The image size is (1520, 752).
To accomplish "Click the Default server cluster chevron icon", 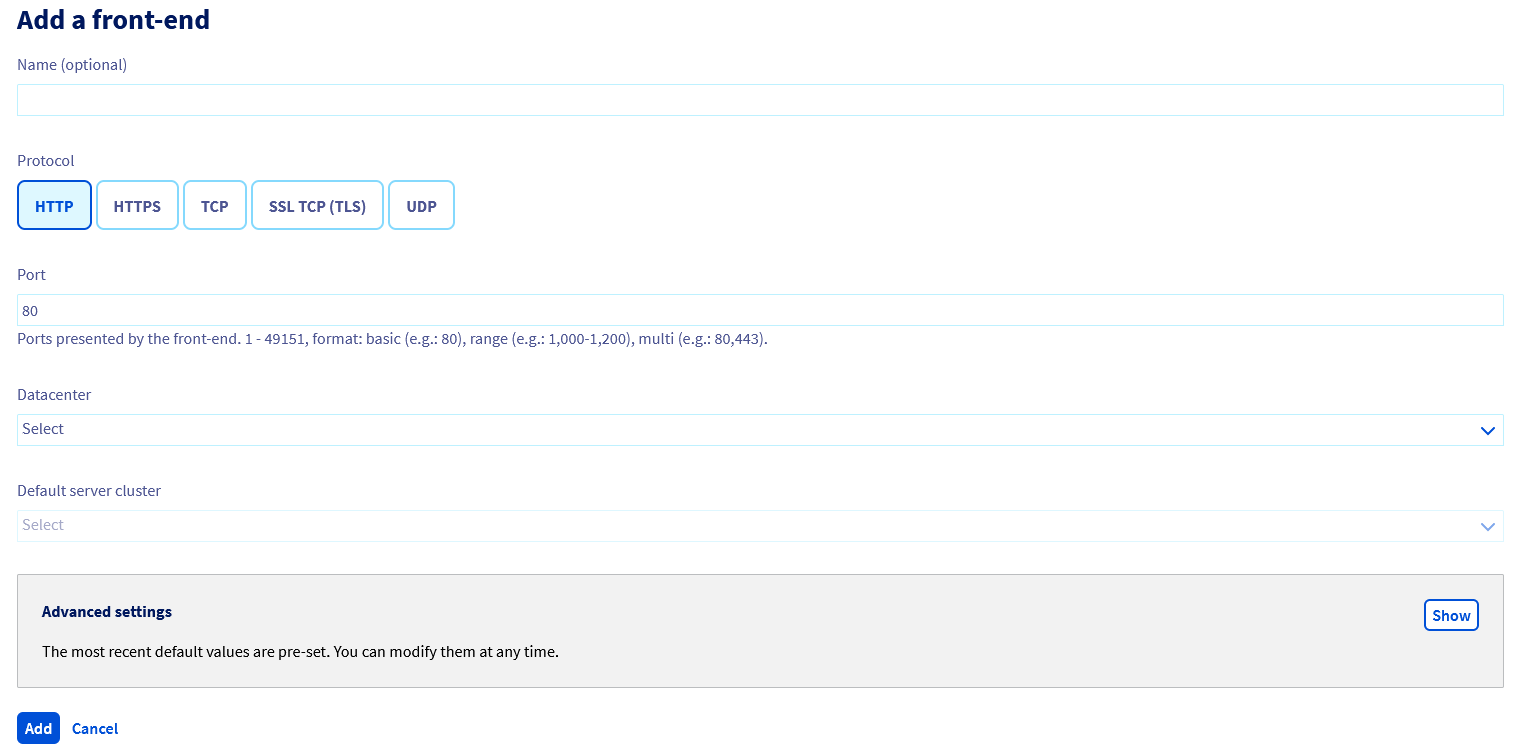I will (1489, 525).
